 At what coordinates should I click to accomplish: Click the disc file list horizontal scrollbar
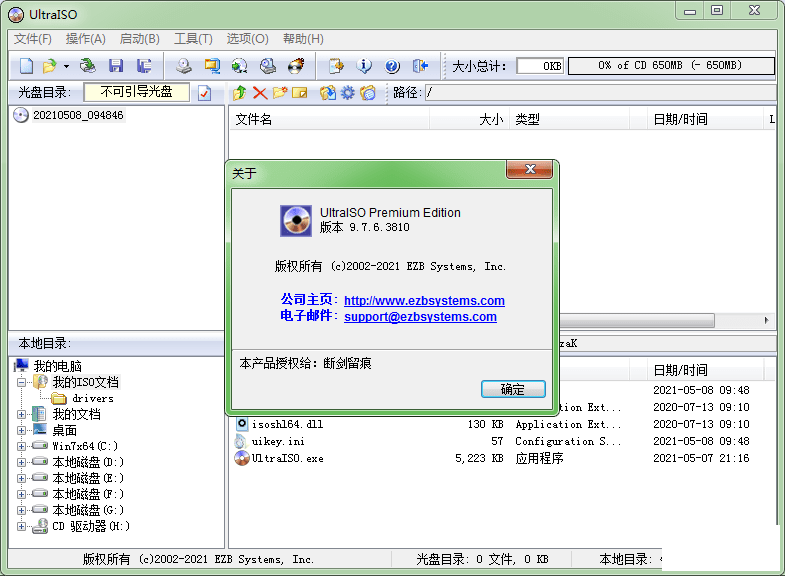point(637,320)
